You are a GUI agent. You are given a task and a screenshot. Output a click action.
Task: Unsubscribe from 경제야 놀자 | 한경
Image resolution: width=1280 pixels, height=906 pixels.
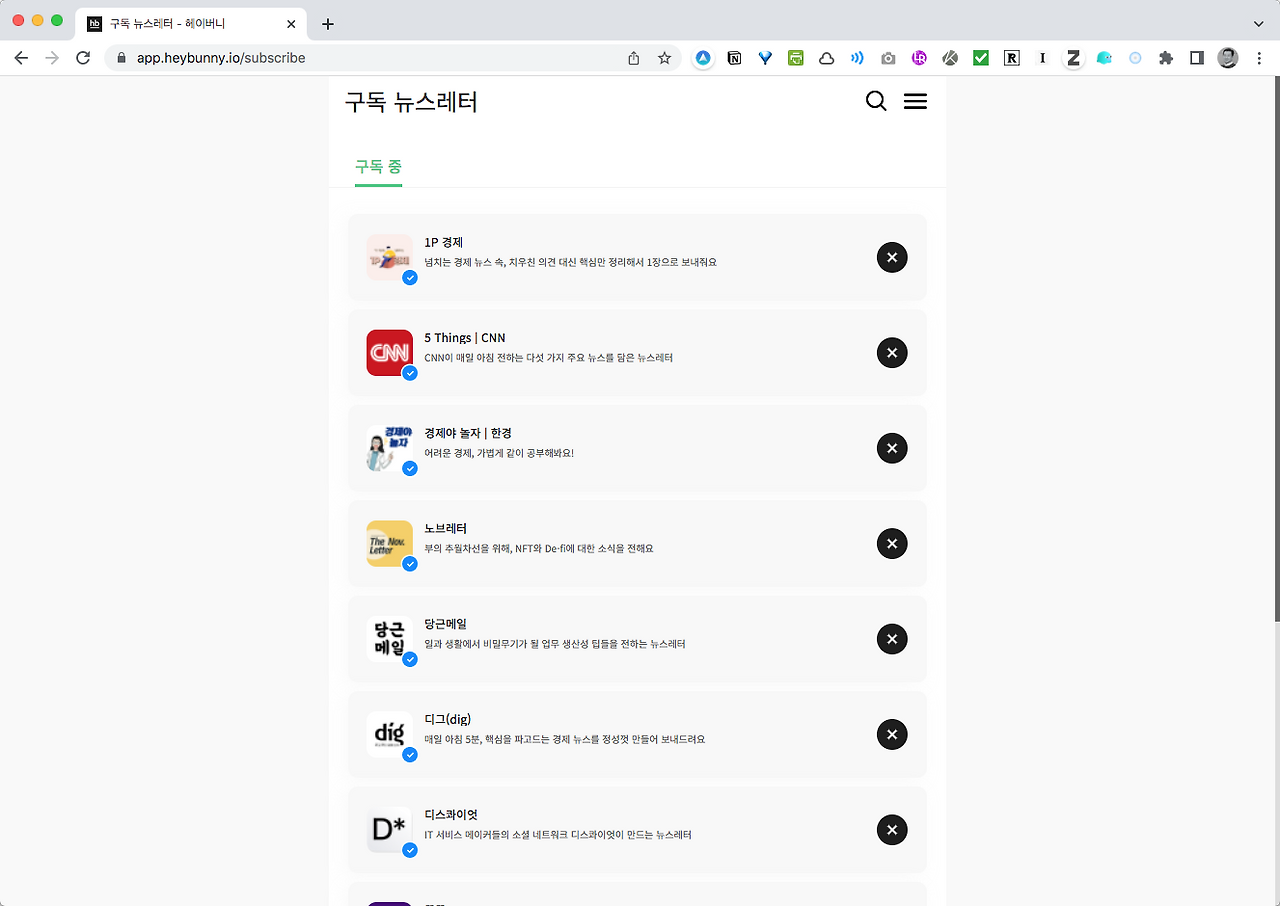coord(892,448)
